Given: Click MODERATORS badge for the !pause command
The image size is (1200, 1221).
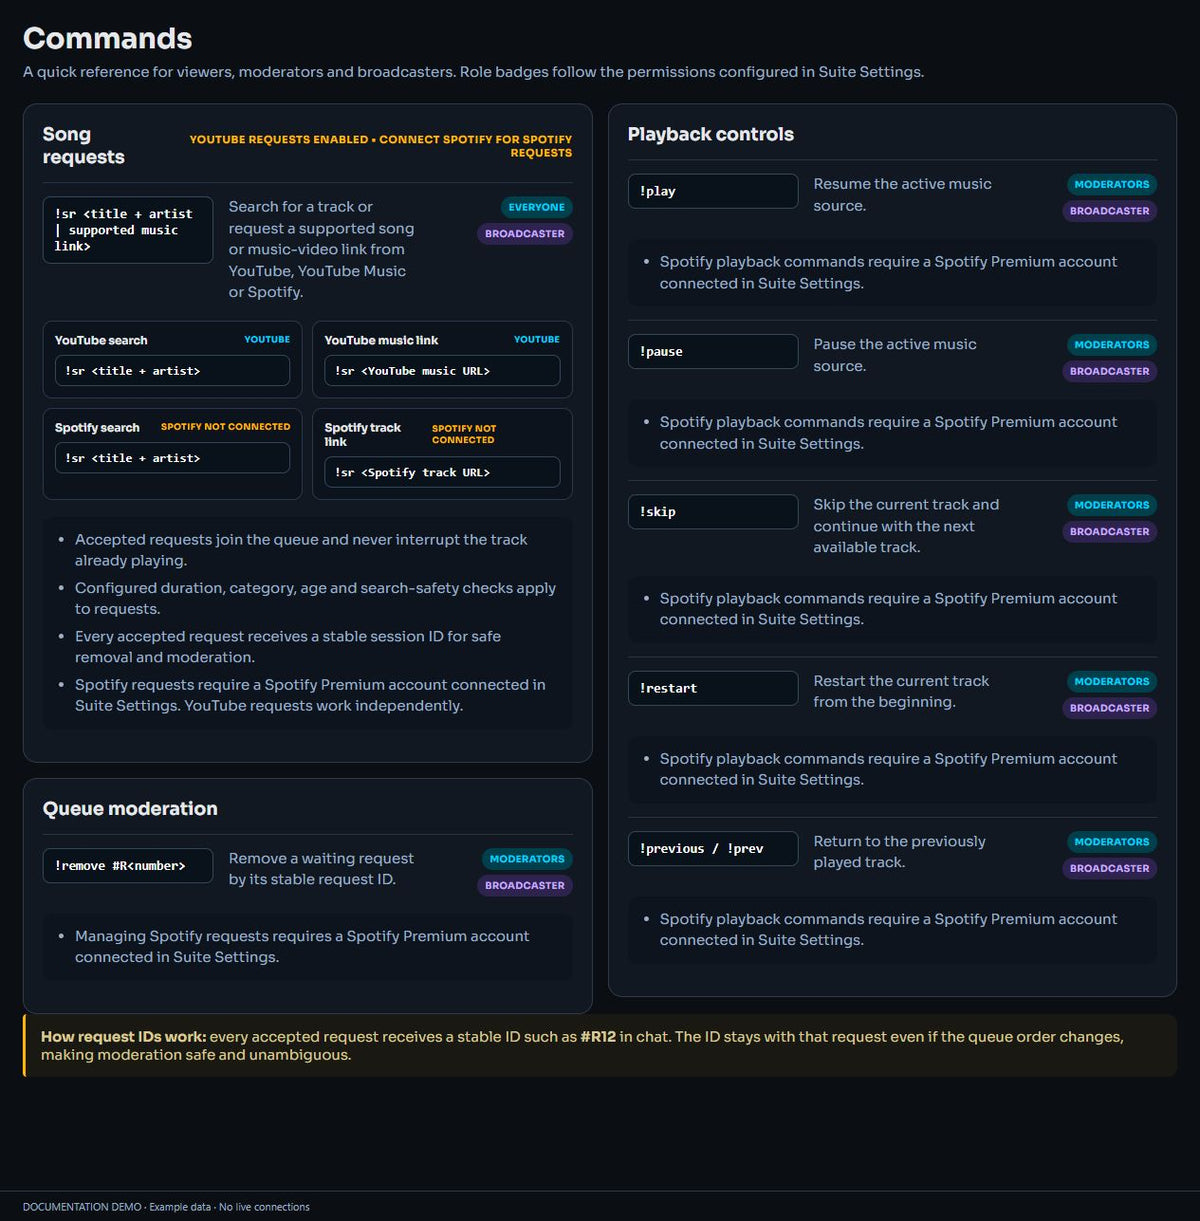Looking at the screenshot, I should pos(1111,345).
